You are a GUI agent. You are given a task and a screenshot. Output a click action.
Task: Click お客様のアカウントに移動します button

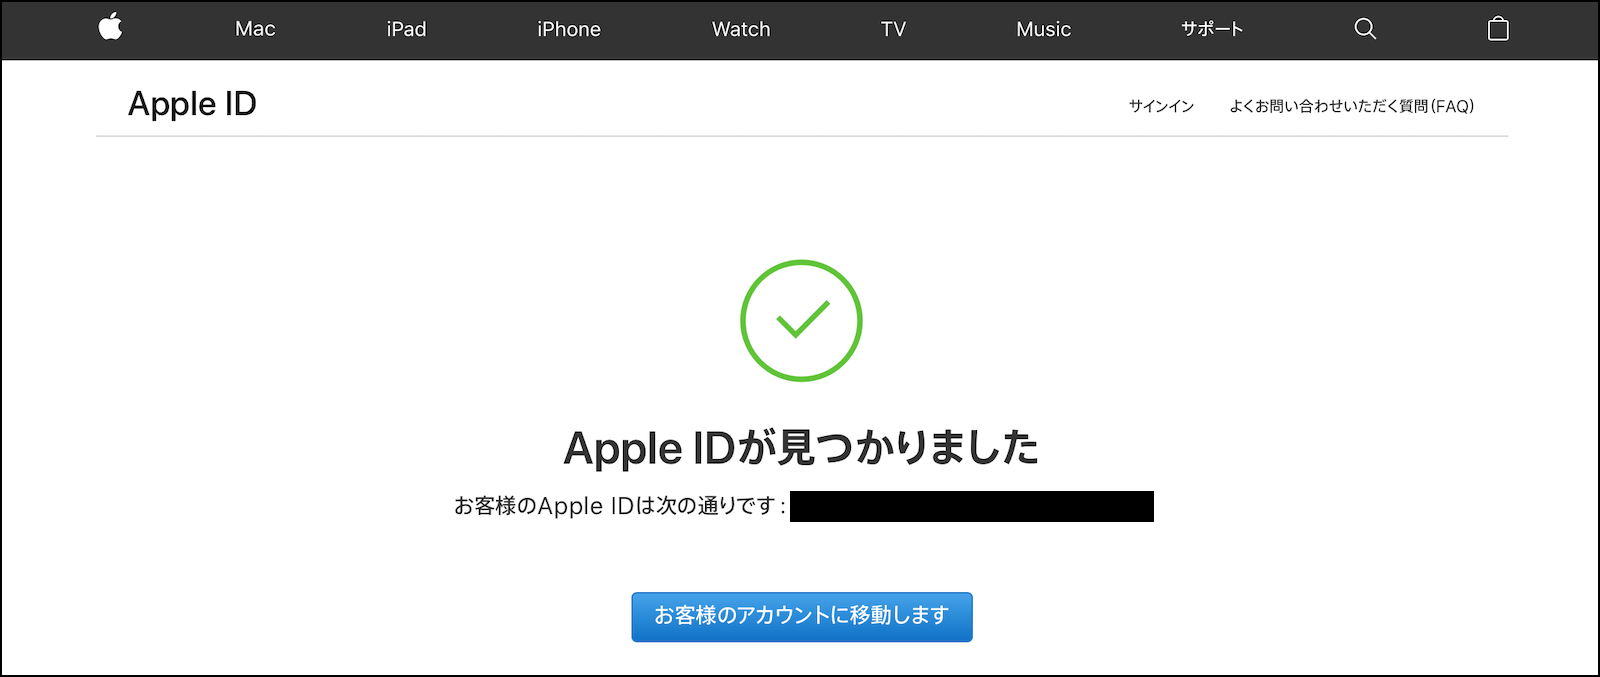(x=802, y=617)
